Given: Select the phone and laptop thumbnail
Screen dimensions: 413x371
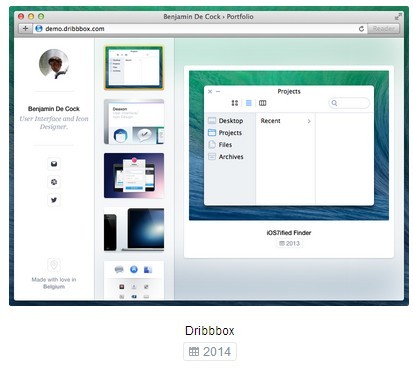Looking at the screenshot, I should click(134, 229).
